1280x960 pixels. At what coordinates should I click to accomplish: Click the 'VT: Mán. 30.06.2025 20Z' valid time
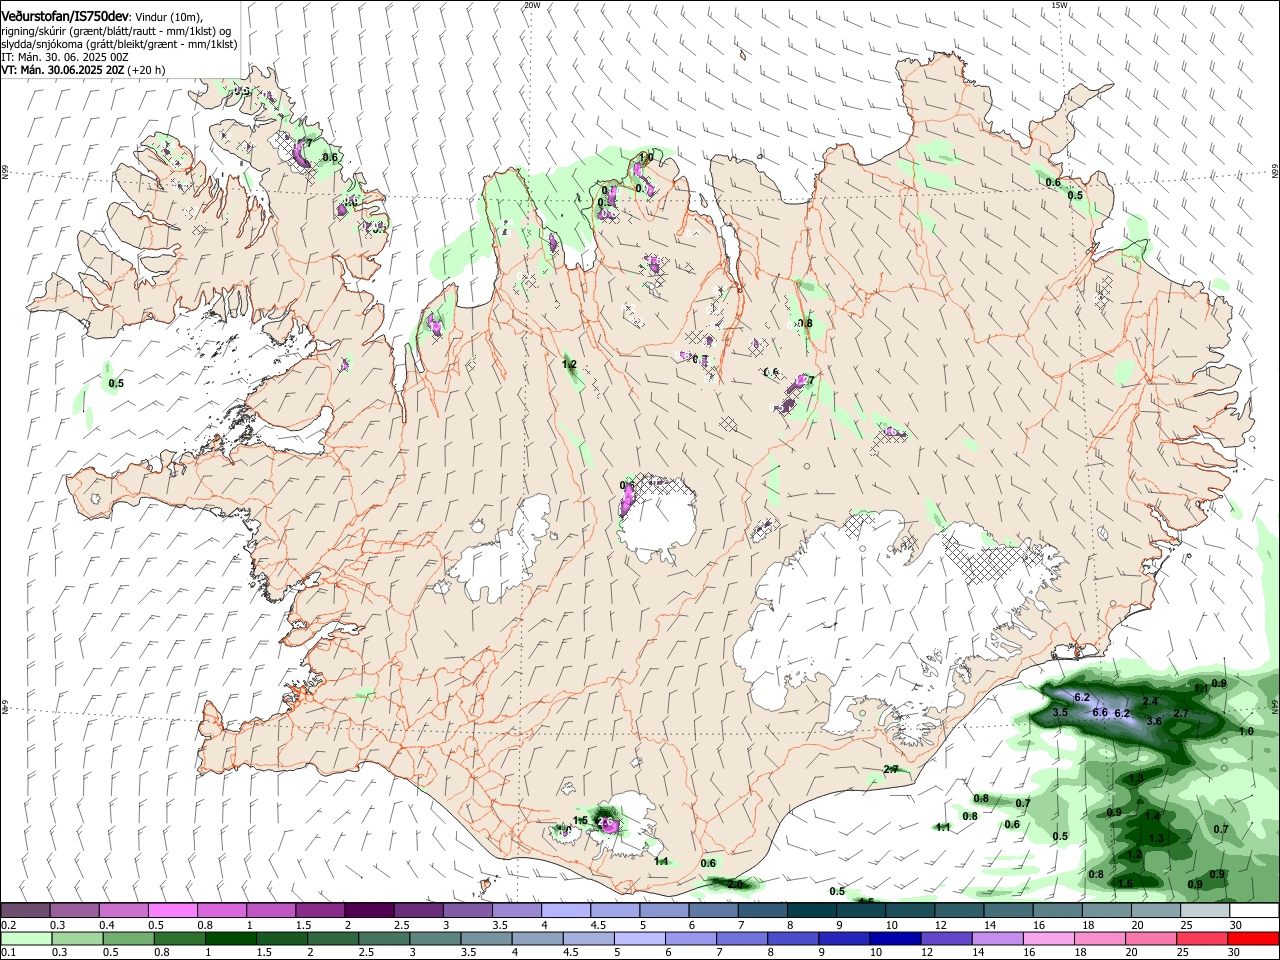pos(62,70)
